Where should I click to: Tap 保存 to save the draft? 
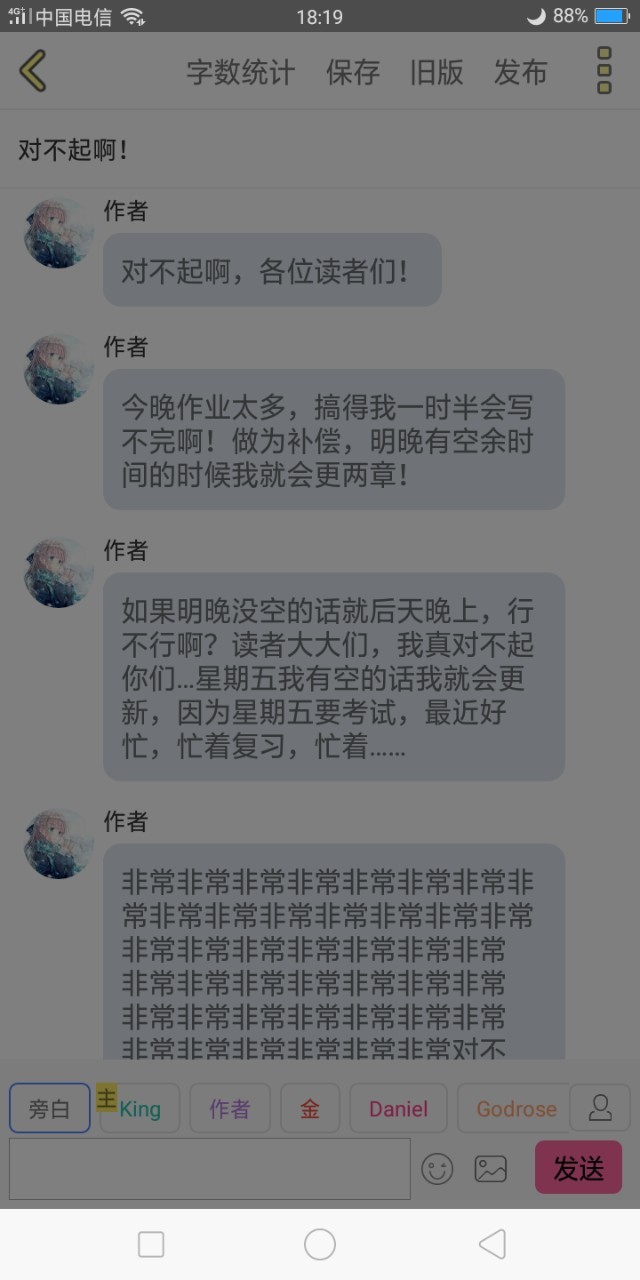pos(353,72)
